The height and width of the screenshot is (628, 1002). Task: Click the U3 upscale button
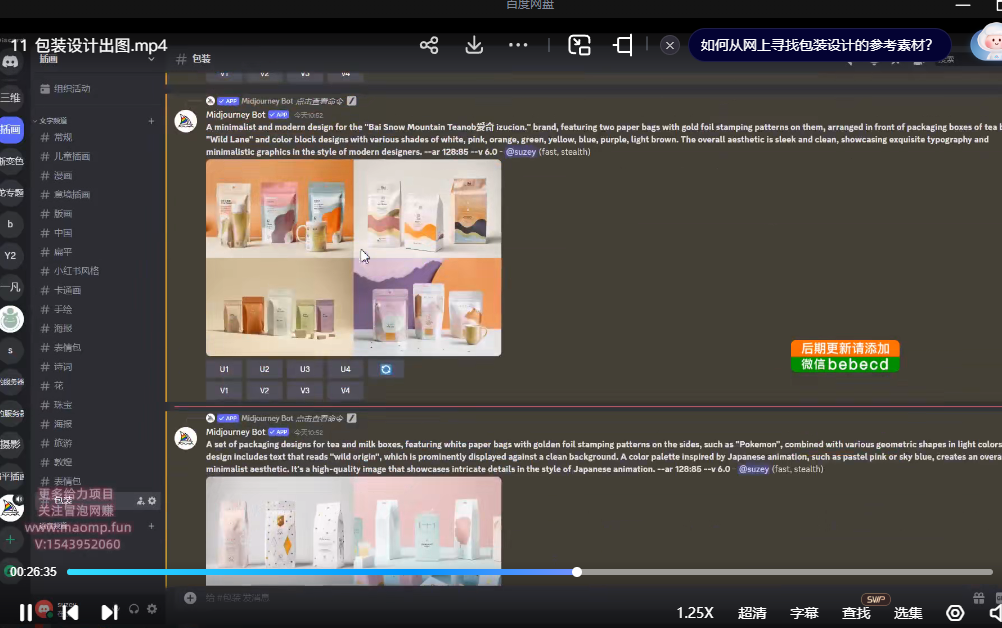pos(305,369)
